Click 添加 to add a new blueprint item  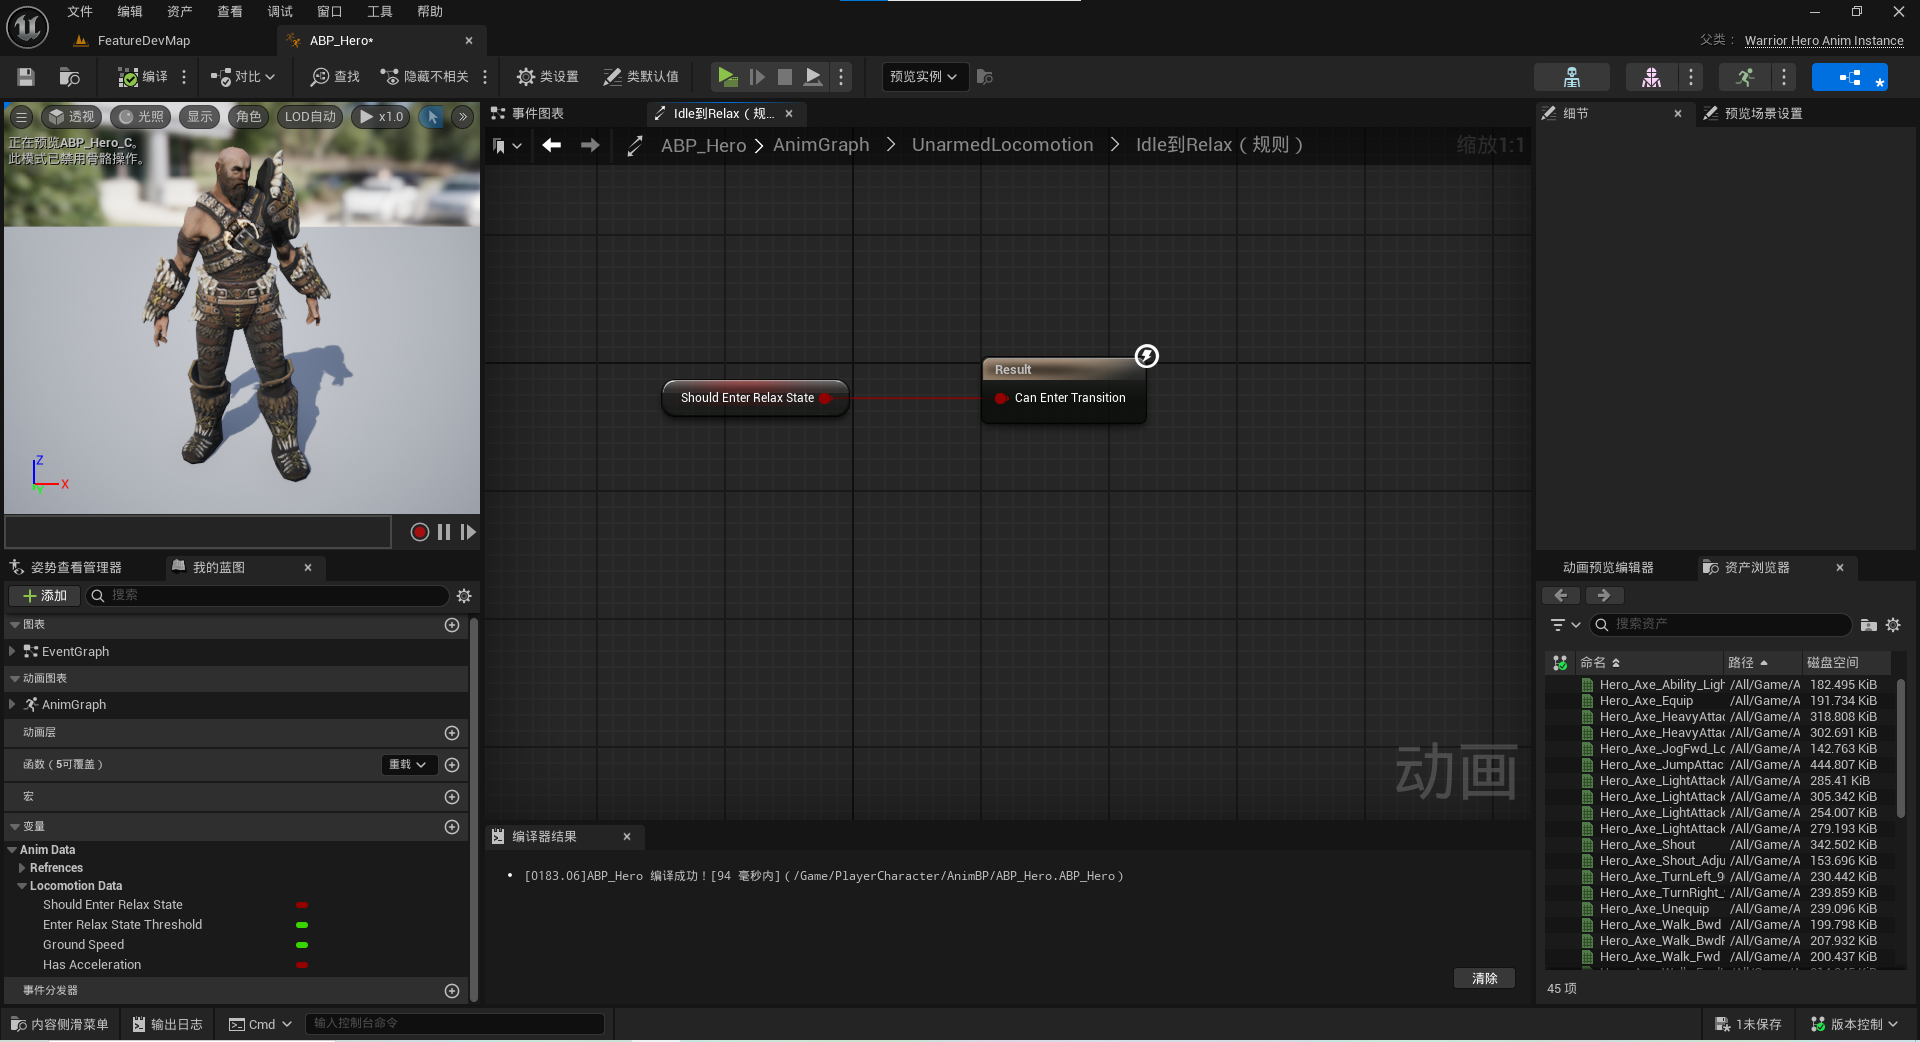click(45, 596)
